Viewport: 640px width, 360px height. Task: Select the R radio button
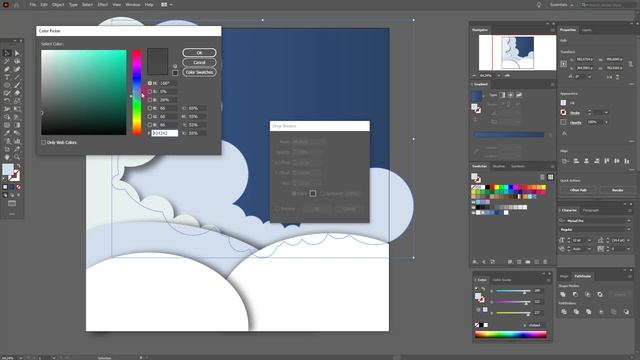[x=150, y=108]
